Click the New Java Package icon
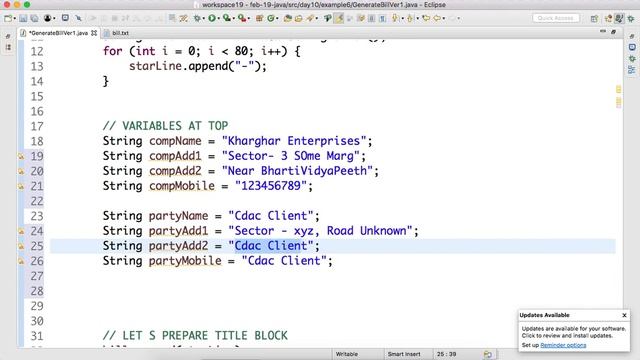Screen dimensions: 640x360 [x=259, y=18]
